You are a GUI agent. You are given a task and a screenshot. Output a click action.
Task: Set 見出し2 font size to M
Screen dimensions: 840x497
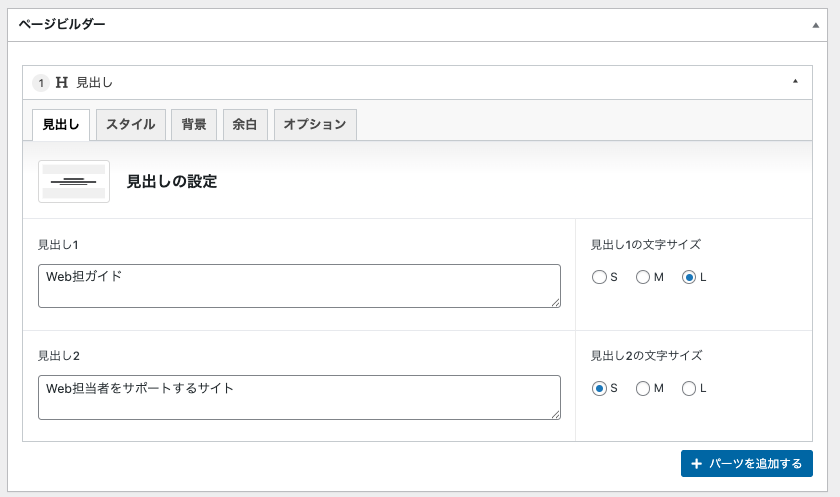tap(643, 388)
